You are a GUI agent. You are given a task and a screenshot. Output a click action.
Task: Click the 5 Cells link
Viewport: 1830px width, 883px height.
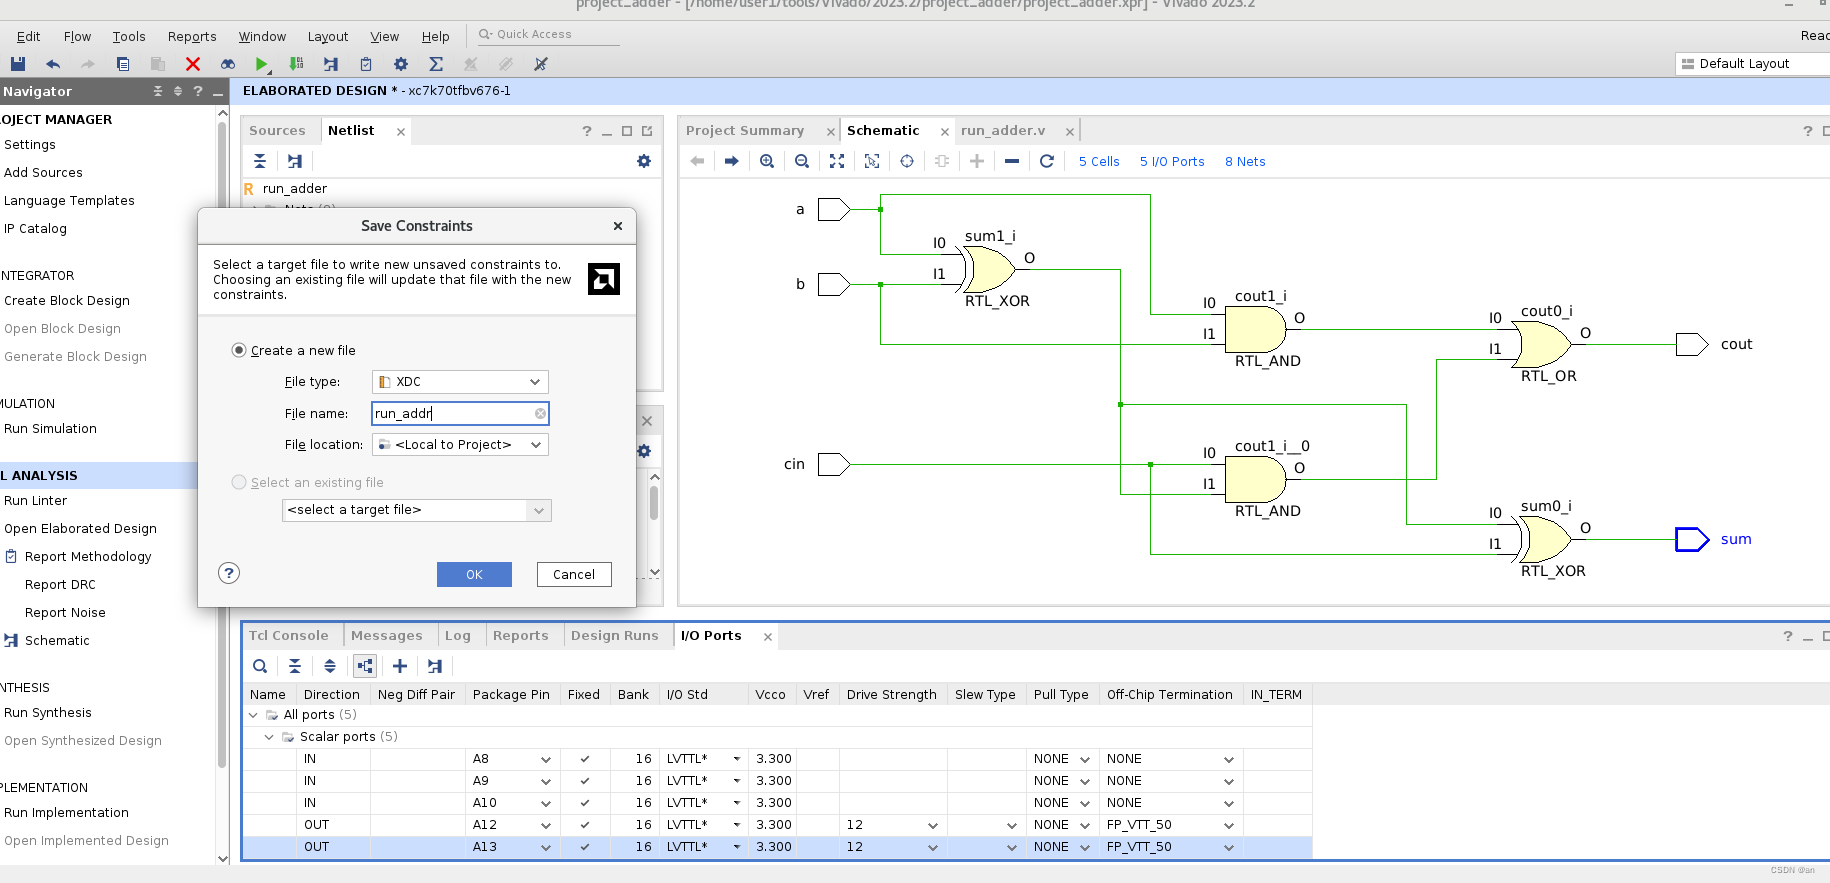(x=1099, y=161)
